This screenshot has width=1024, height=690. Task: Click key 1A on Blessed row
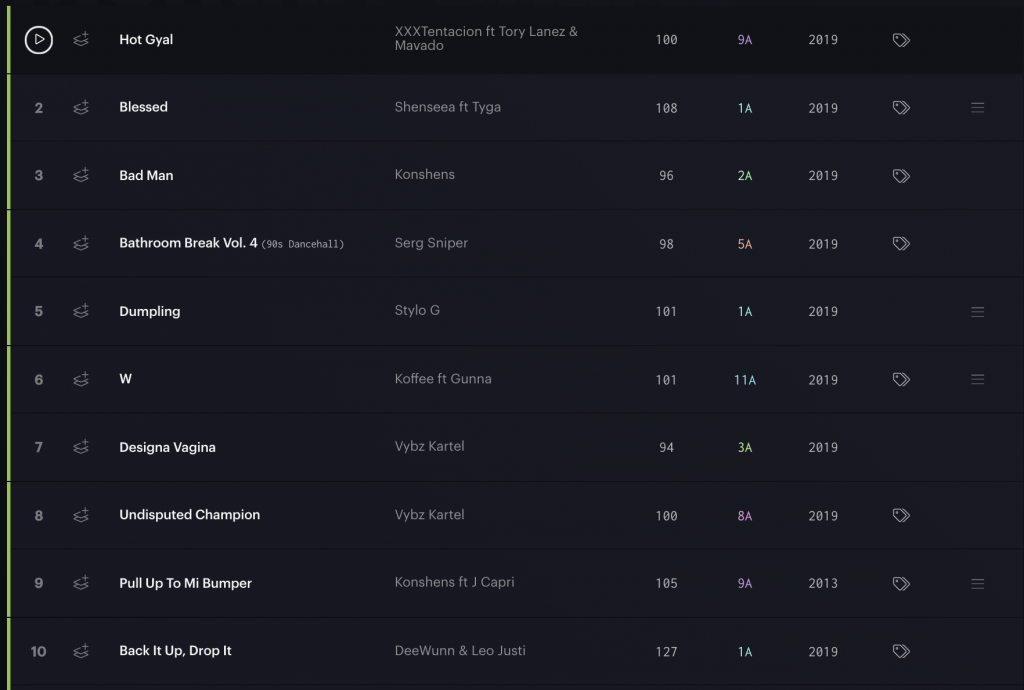[744, 108]
